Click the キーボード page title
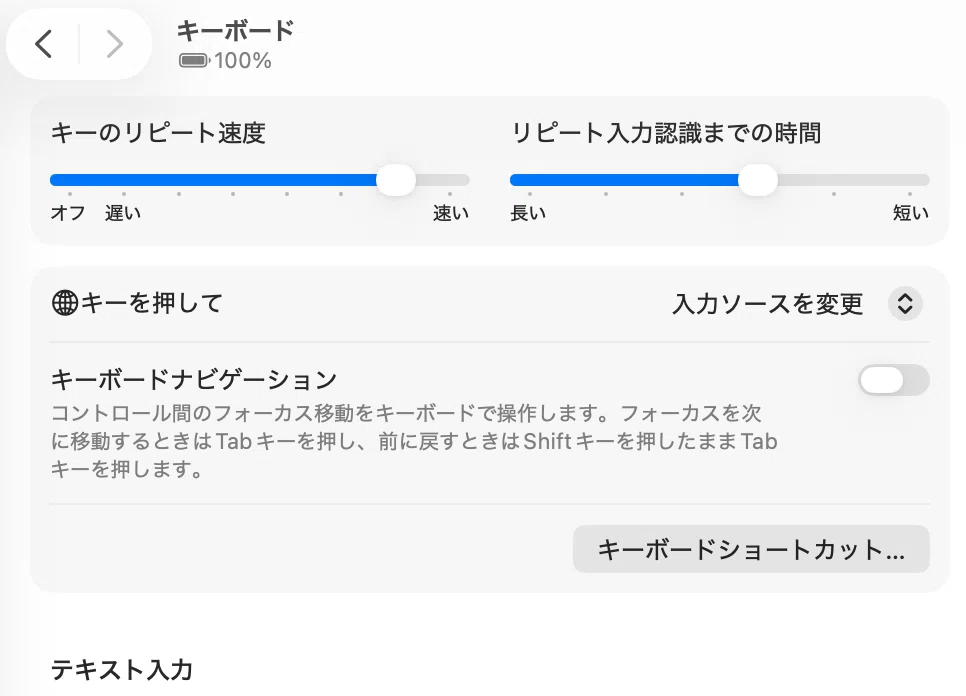The width and height of the screenshot is (966, 696). [x=235, y=31]
